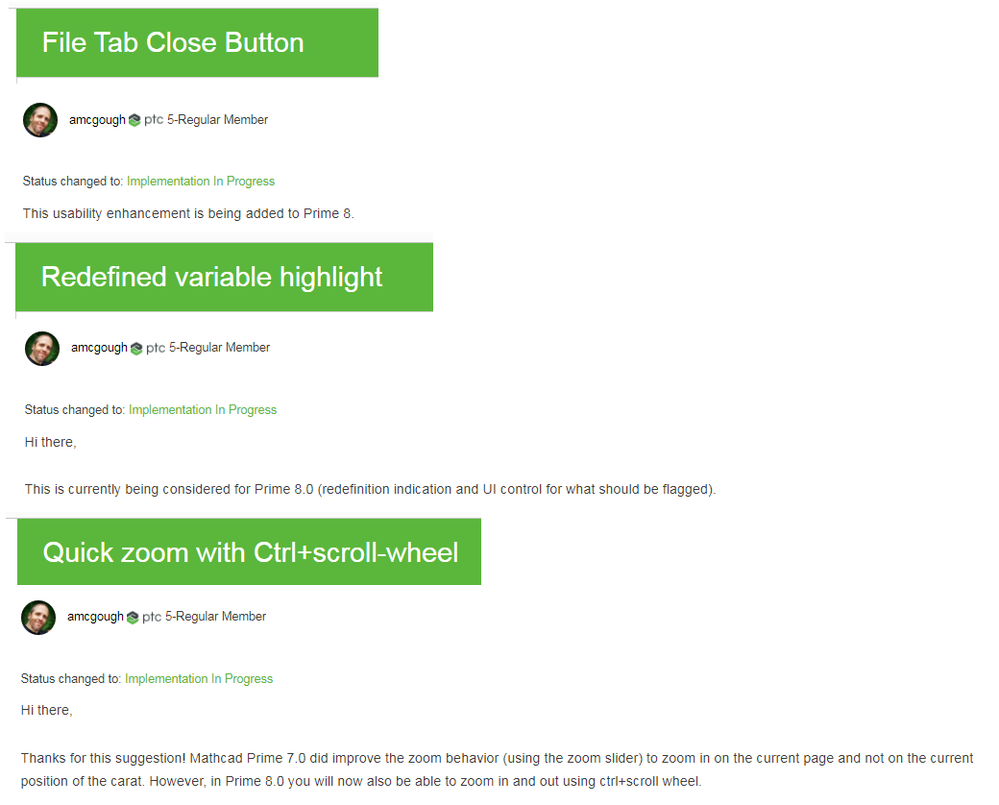Click Implementation In Progress under File Tab Close Button
999x805 pixels.
point(201,181)
